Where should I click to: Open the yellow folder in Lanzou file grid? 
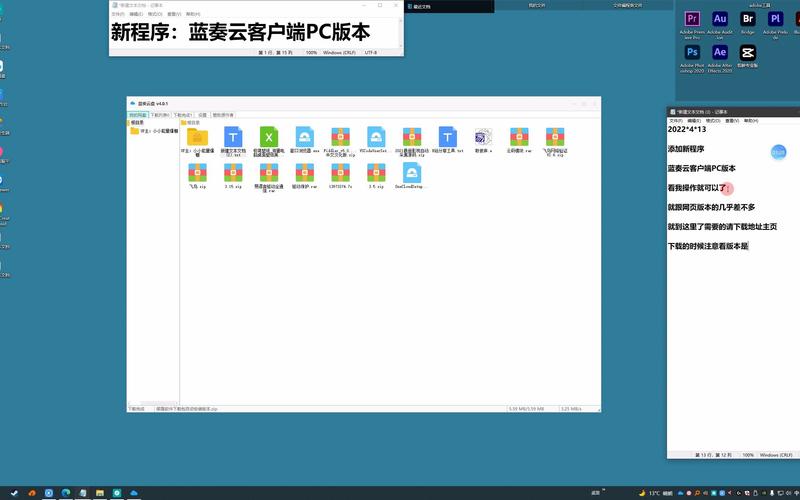pyautogui.click(x=197, y=137)
